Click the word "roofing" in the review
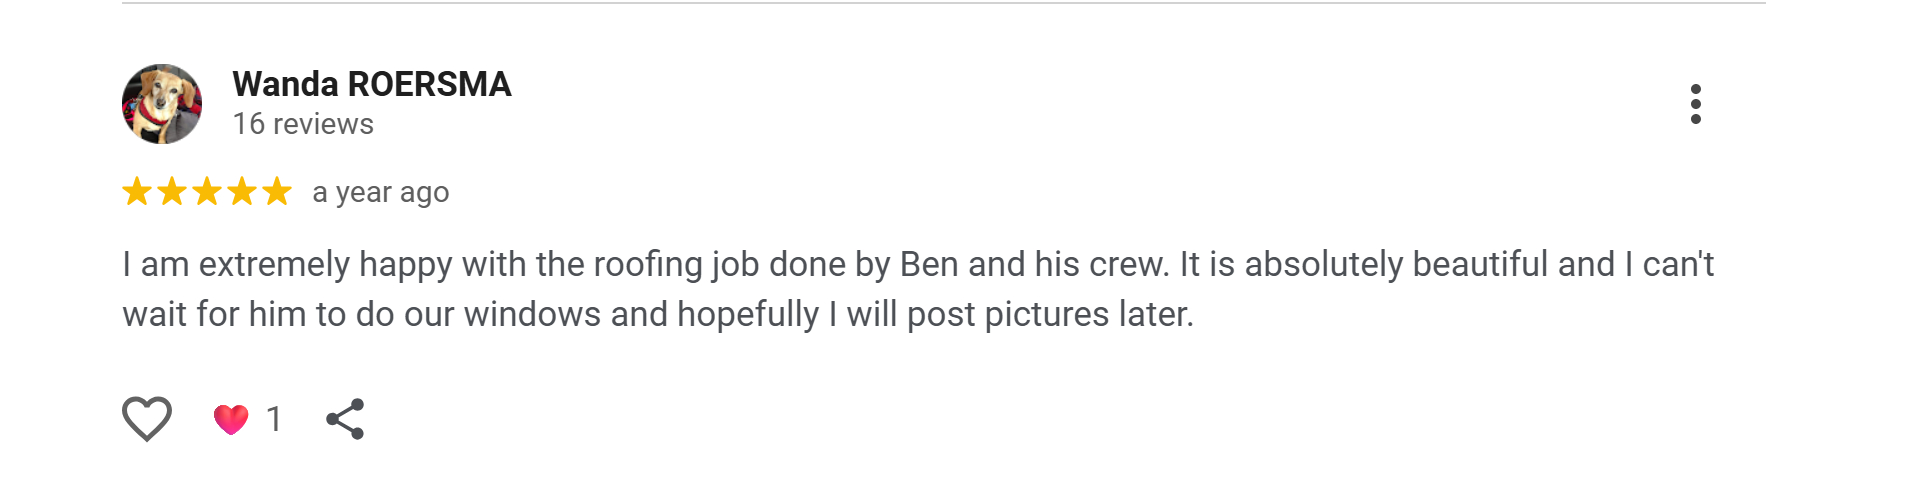Screen dimensions: 1912x492 [648, 264]
